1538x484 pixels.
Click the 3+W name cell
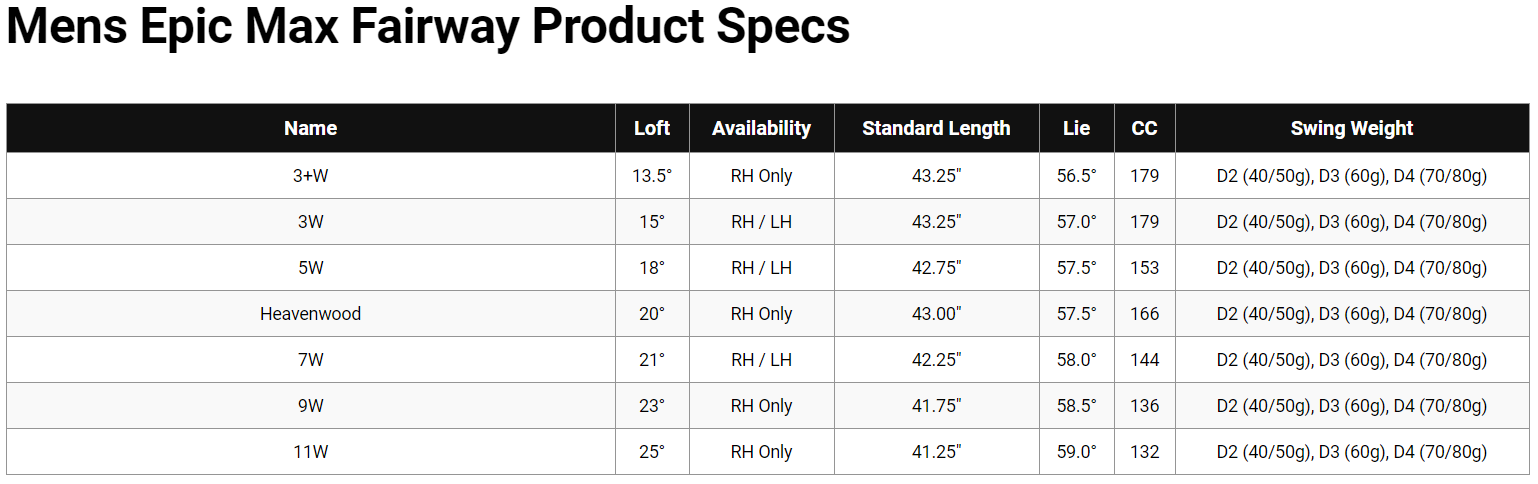click(x=310, y=176)
